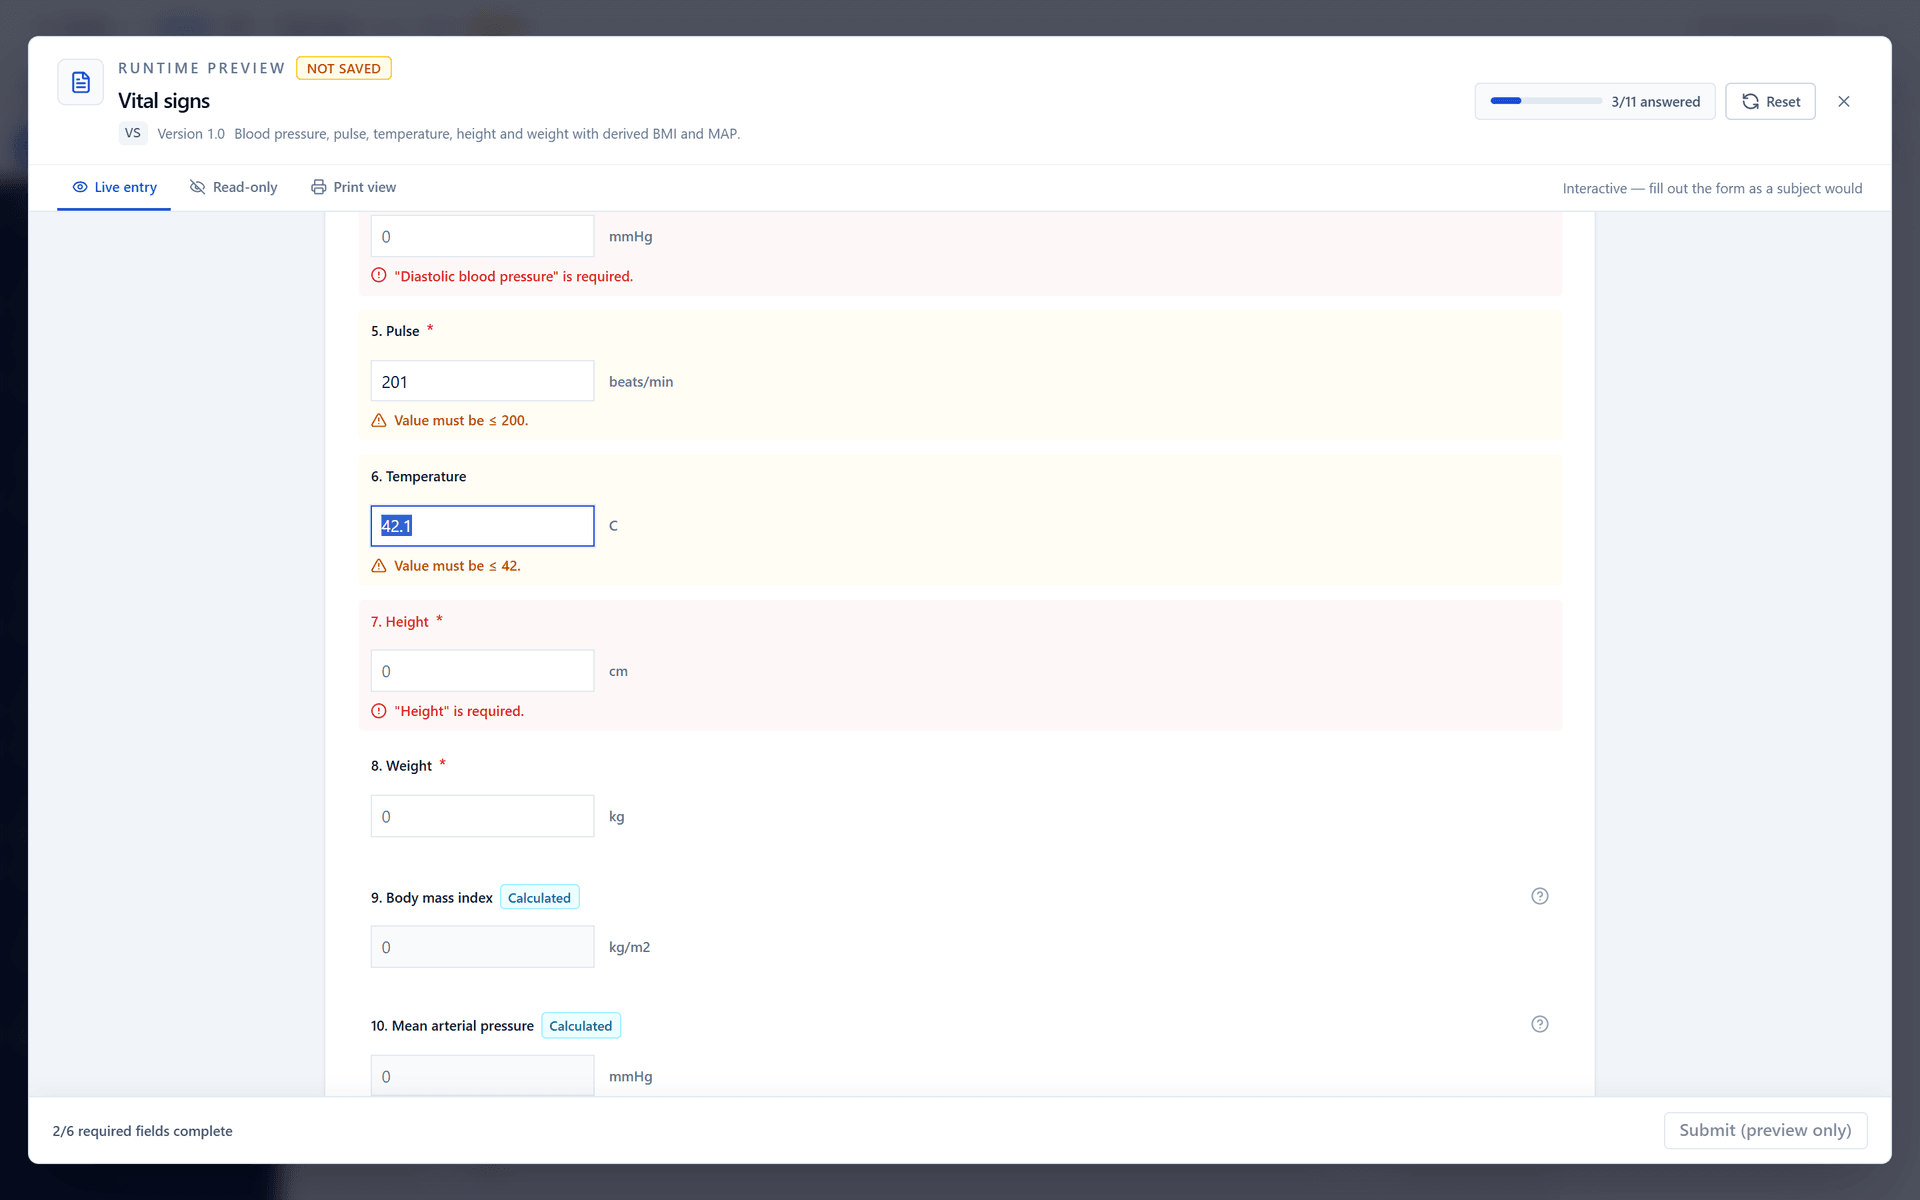Viewport: 1920px width, 1200px height.
Task: Click the kg/m2 unit label
Action: pyautogui.click(x=630, y=947)
